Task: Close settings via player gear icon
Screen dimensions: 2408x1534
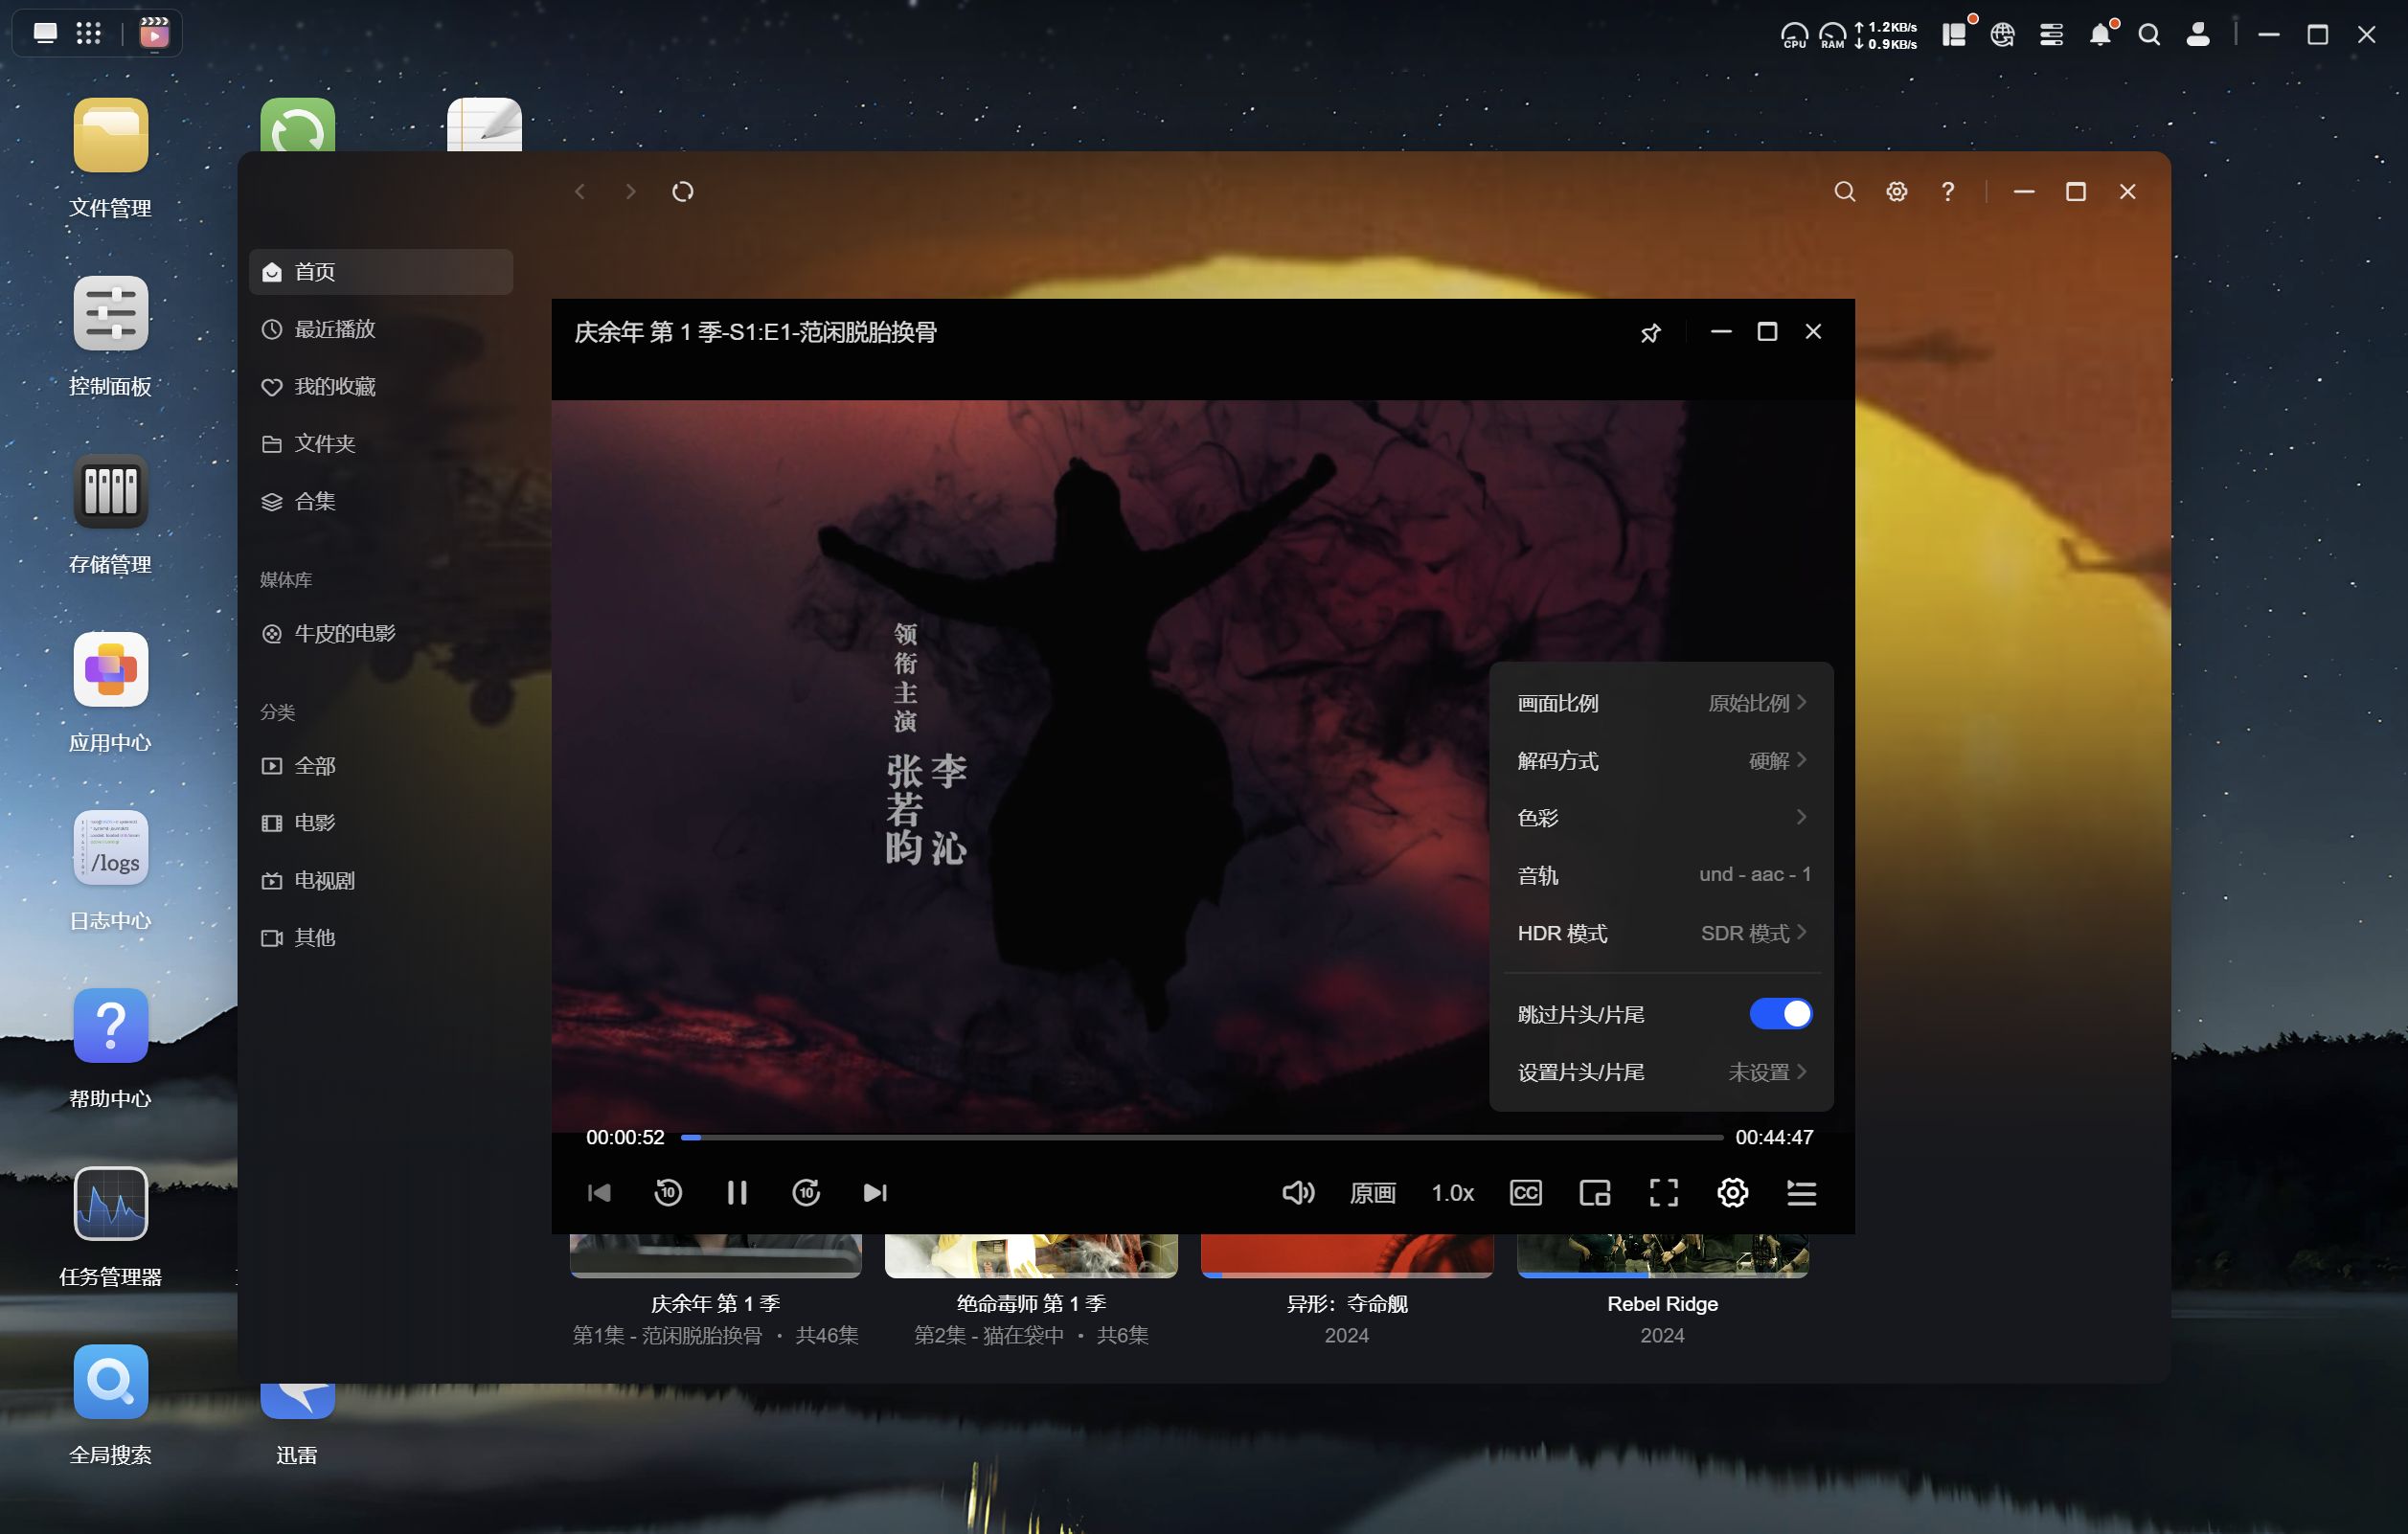Action: (1732, 1192)
